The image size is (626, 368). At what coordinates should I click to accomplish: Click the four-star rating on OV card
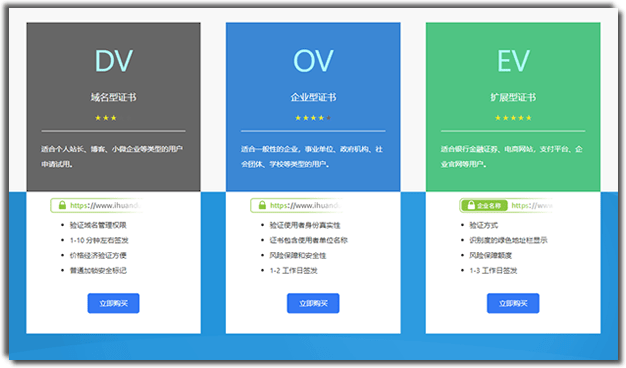313,118
